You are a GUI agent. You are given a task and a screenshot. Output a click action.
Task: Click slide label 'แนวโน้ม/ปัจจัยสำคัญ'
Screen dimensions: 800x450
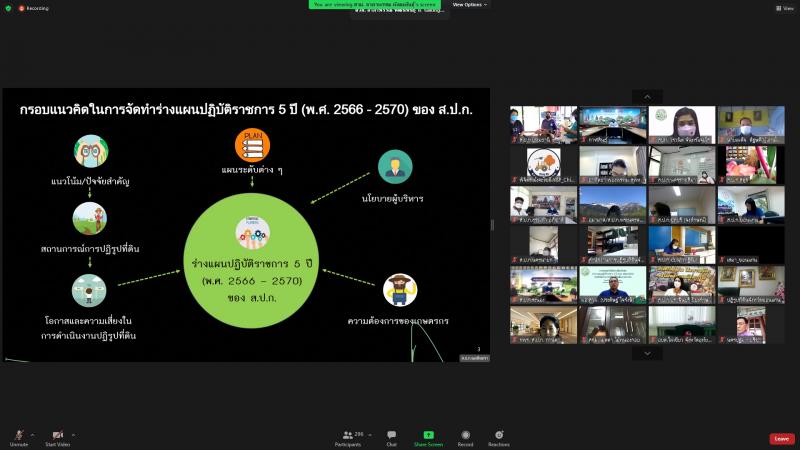[x=90, y=181]
